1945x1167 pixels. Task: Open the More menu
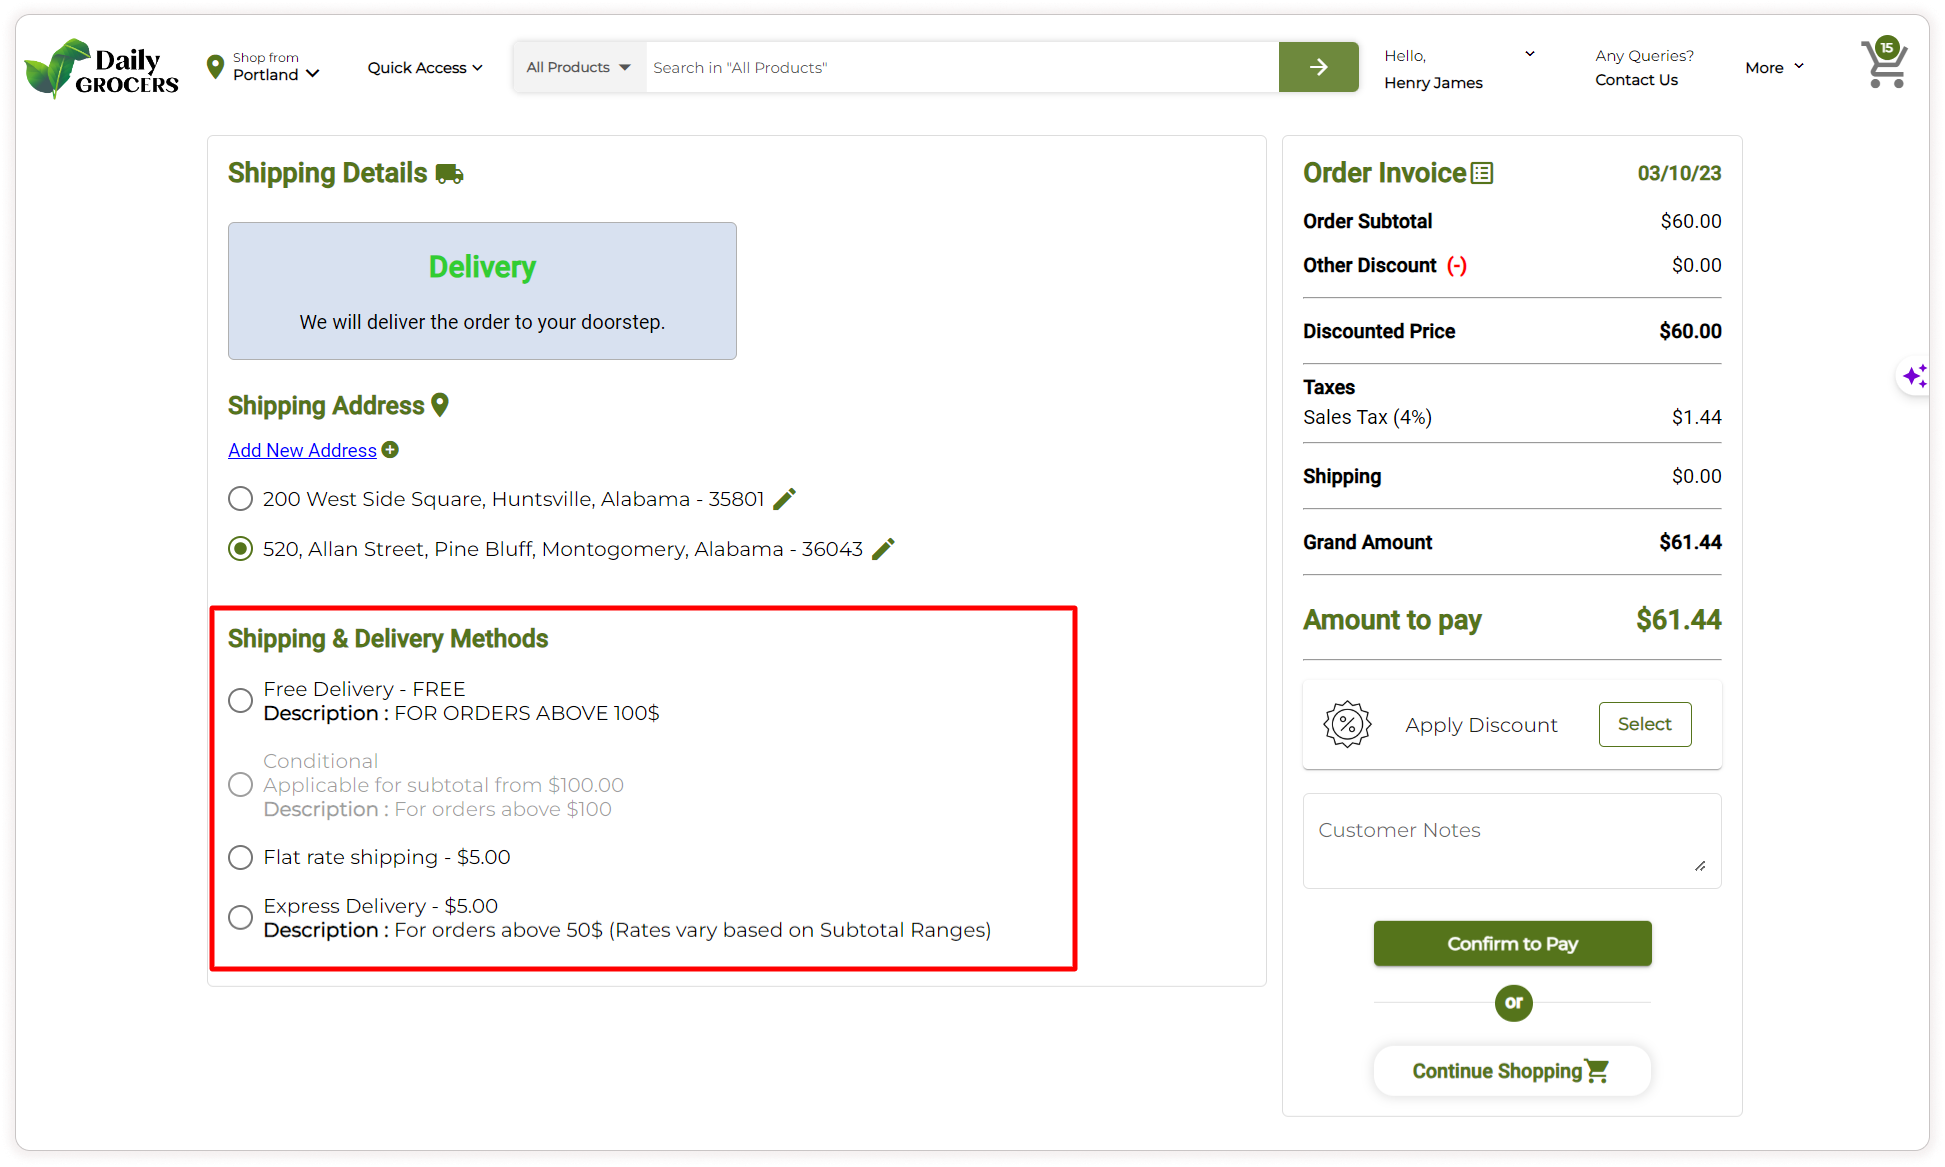point(1774,67)
